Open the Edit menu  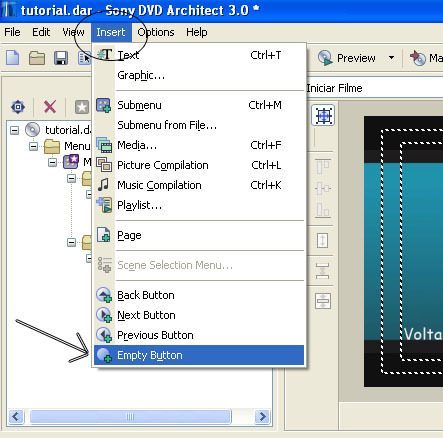(x=41, y=32)
